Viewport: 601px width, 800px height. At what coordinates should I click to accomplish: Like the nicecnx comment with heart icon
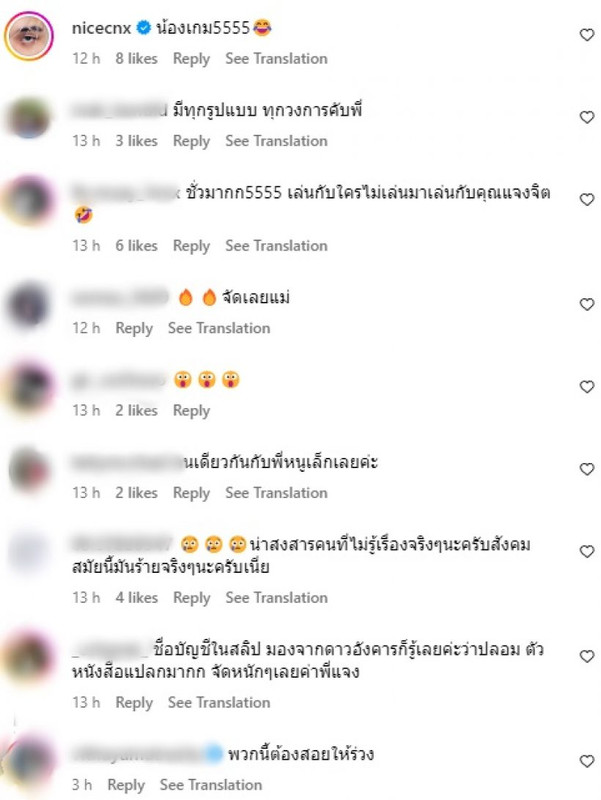(x=587, y=35)
